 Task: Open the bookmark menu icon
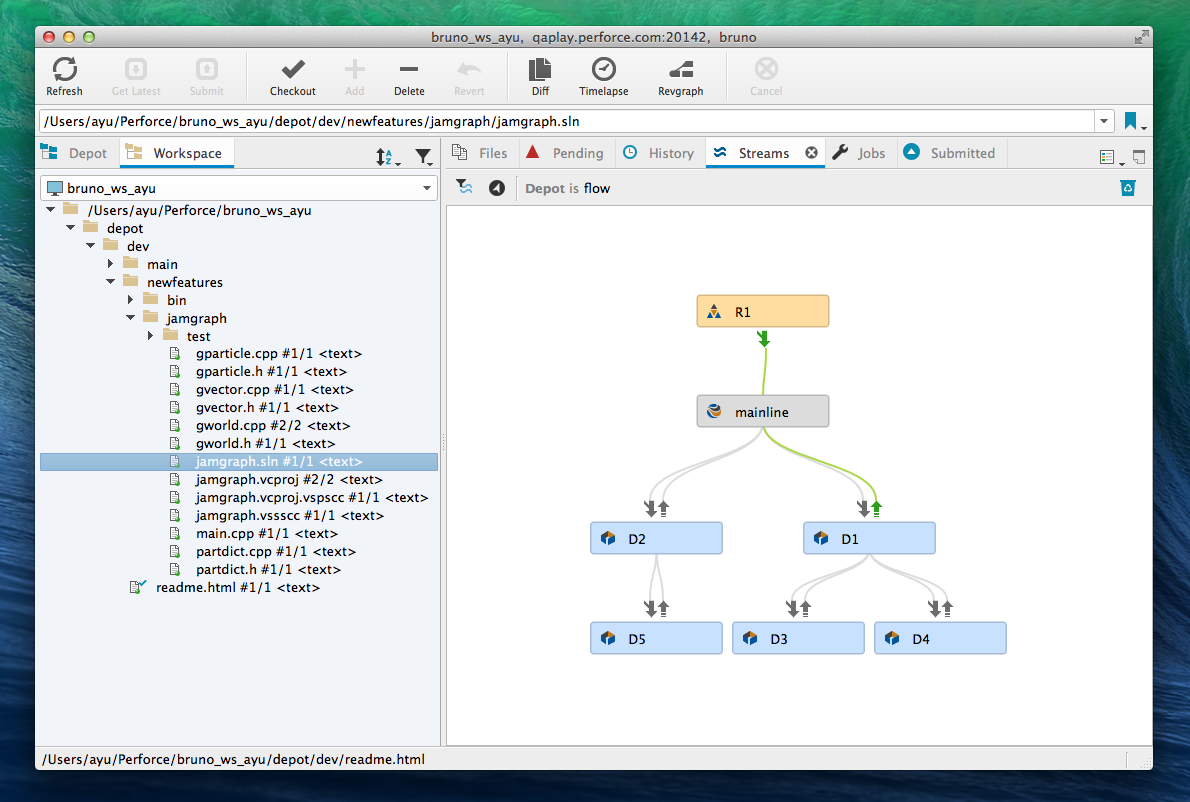(1134, 121)
